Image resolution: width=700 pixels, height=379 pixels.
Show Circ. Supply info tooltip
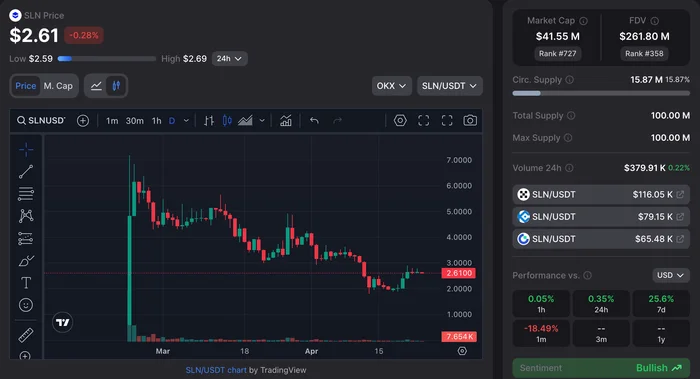(570, 80)
